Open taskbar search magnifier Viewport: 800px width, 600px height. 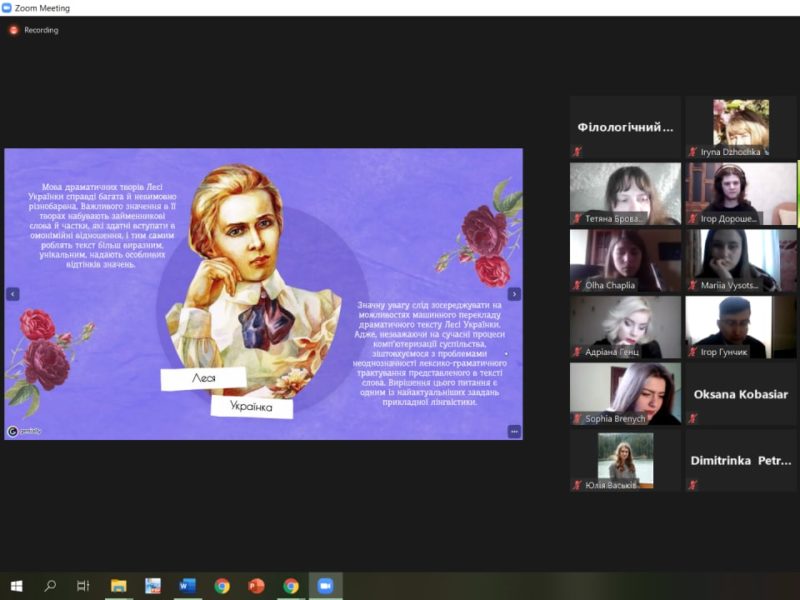(x=50, y=586)
